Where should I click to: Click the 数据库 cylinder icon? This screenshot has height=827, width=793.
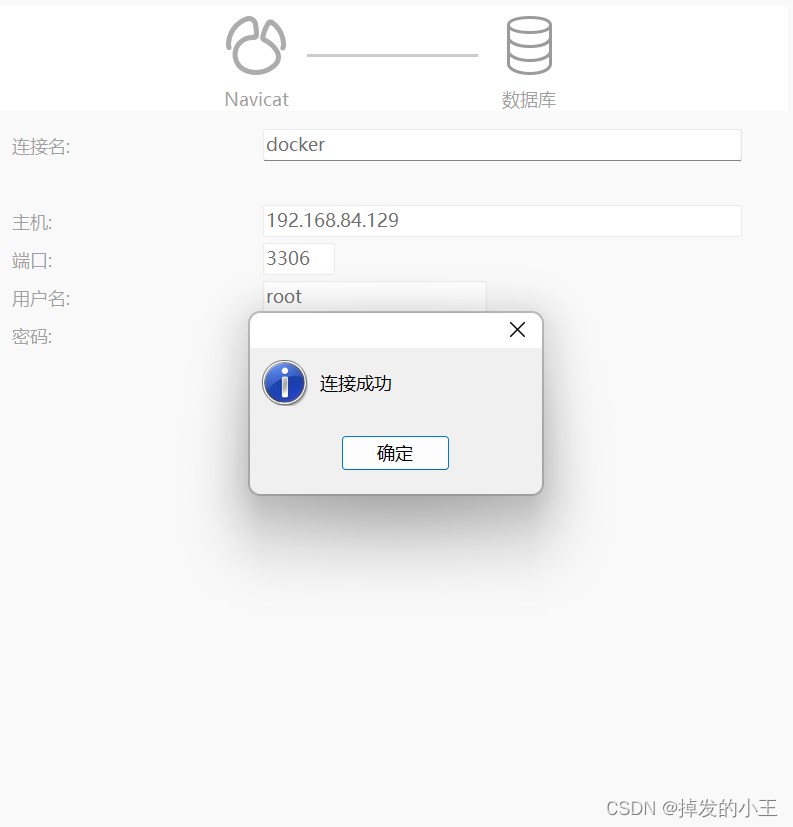[529, 45]
